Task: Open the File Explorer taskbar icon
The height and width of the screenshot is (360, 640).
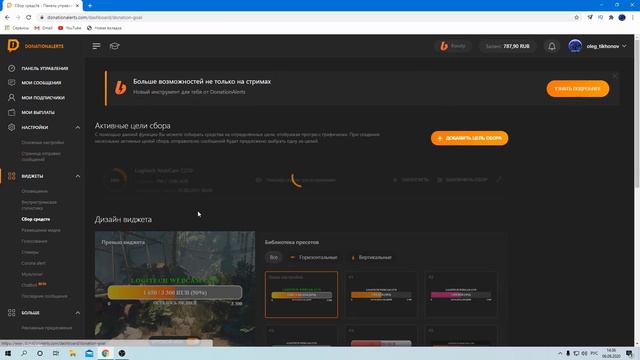Action: pos(73,353)
